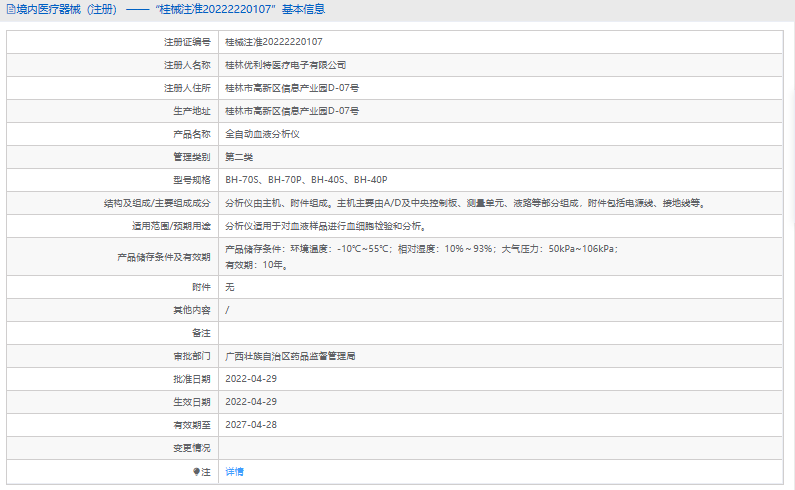Select the 生产地址 address value
Image resolution: width=795 pixels, height=490 pixels.
(x=292, y=111)
